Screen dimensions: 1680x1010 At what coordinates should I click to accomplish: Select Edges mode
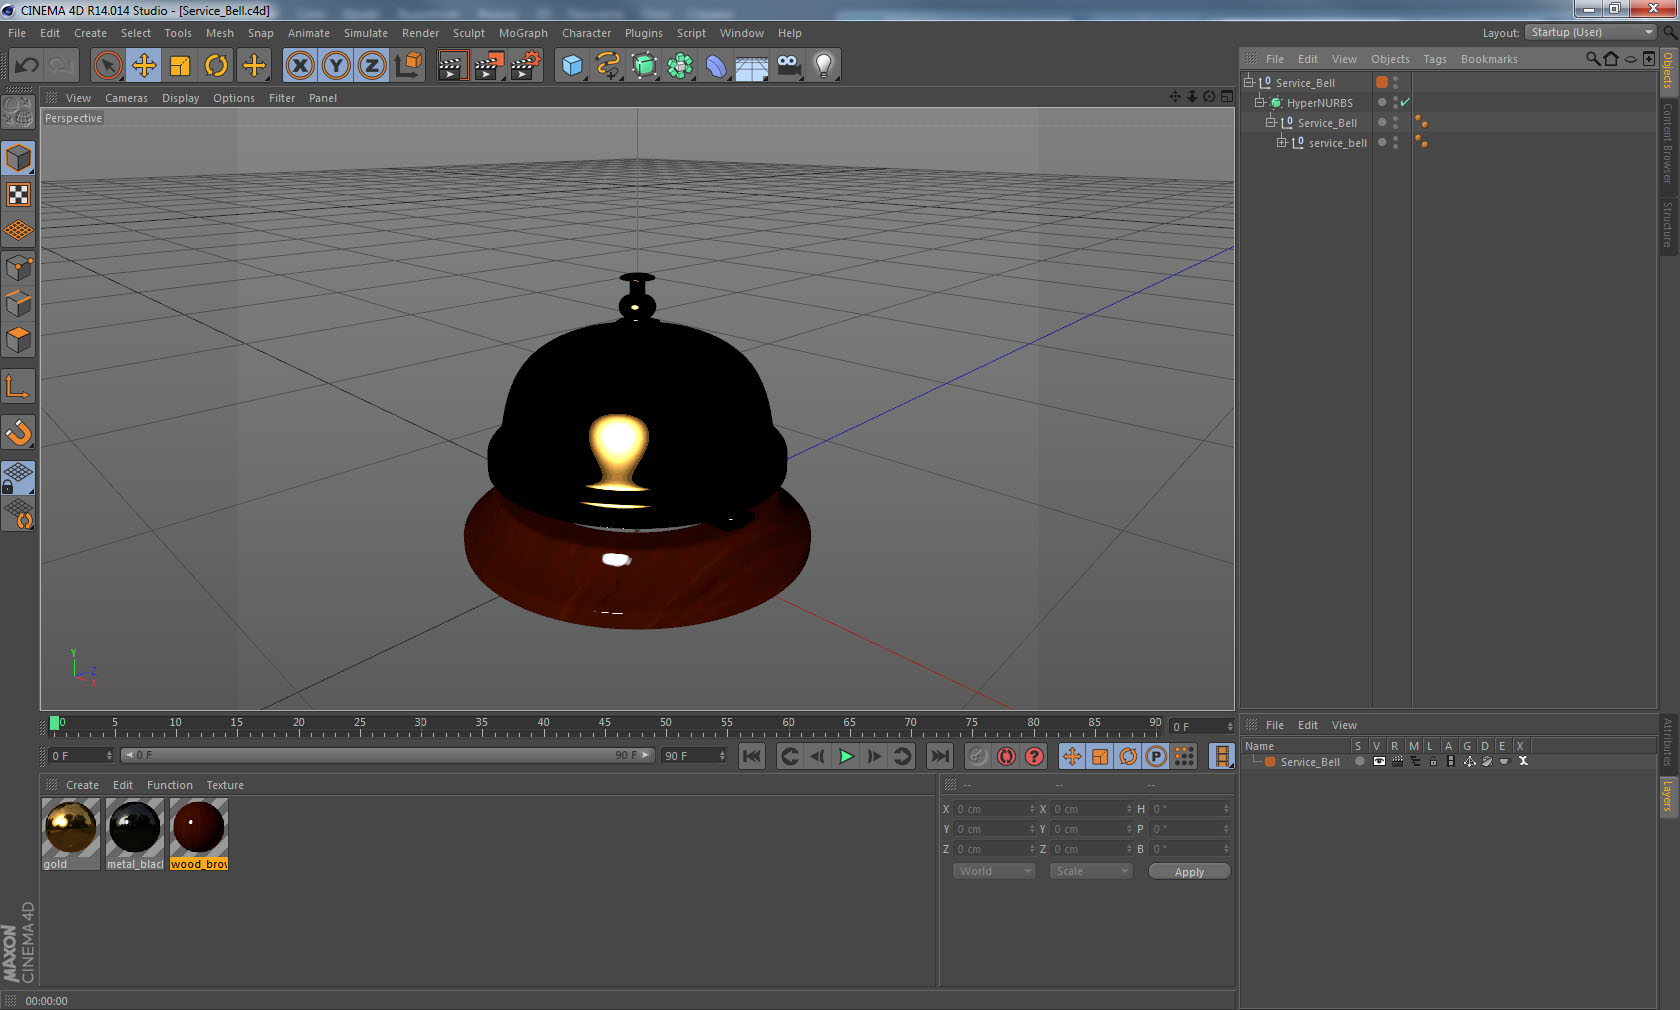click(x=18, y=304)
